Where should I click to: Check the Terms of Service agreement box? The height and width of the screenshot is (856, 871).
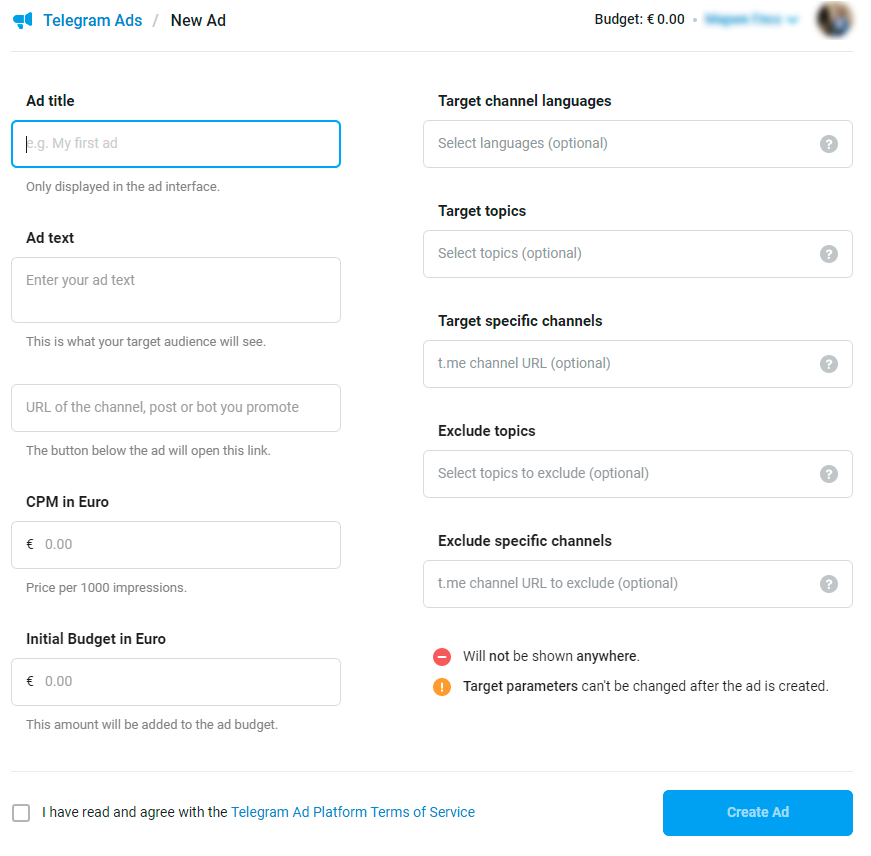[x=21, y=813]
